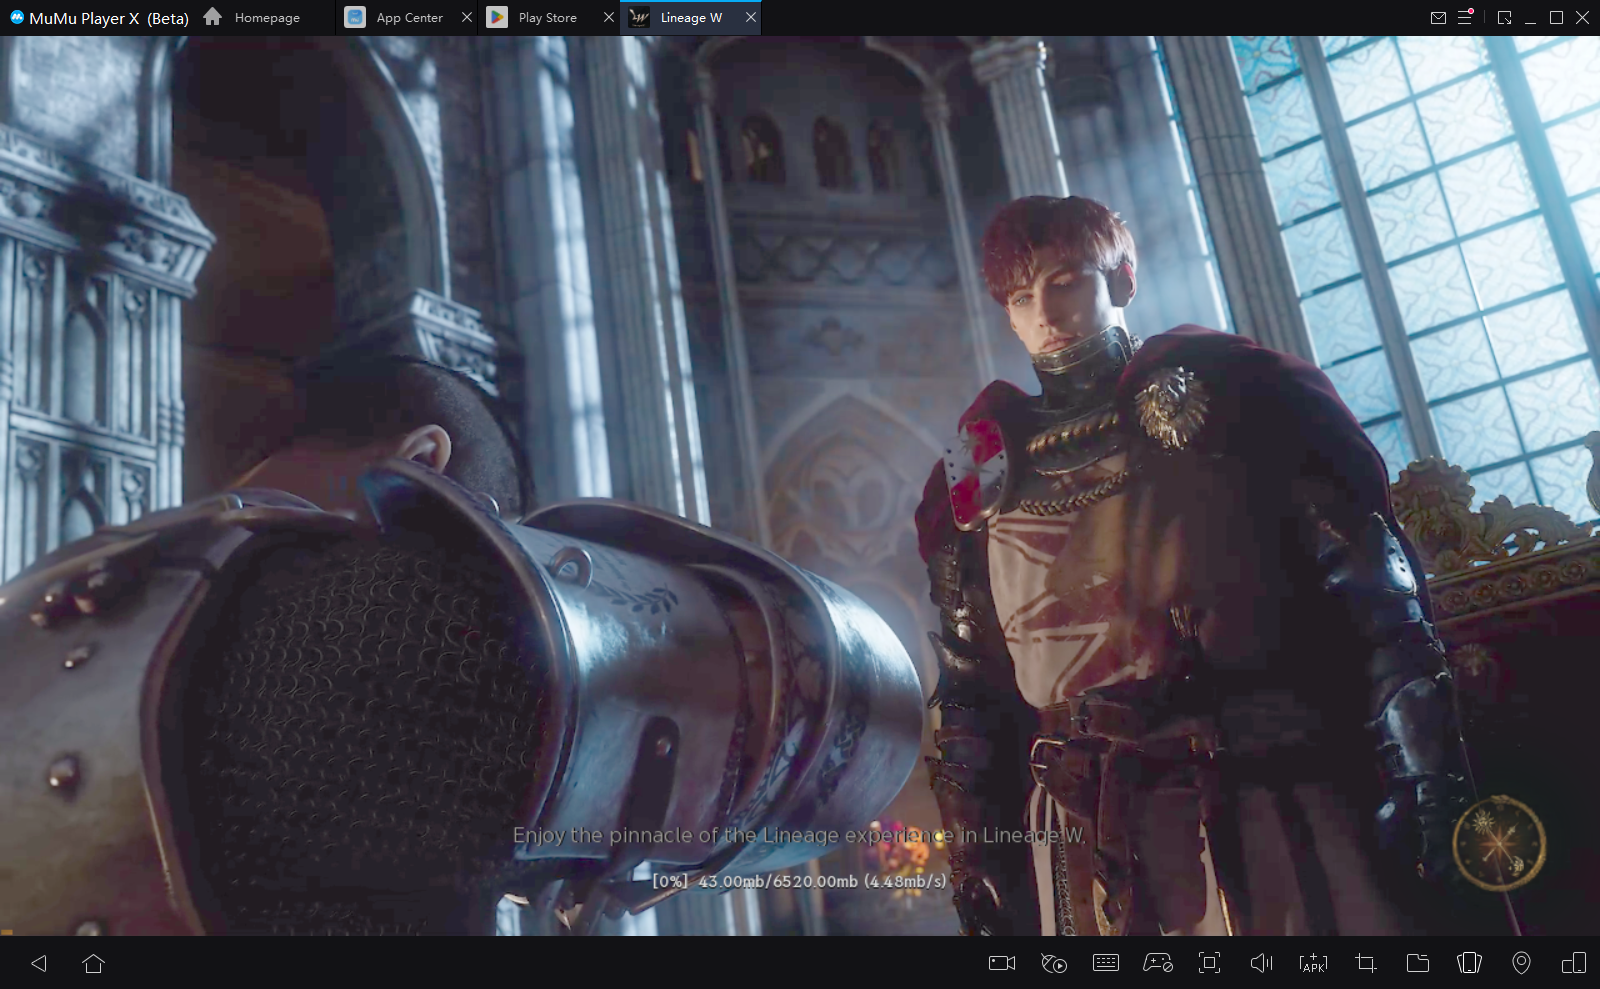Viewport: 1600px width, 989px height.
Task: Tap the Android home button
Action: (x=94, y=963)
